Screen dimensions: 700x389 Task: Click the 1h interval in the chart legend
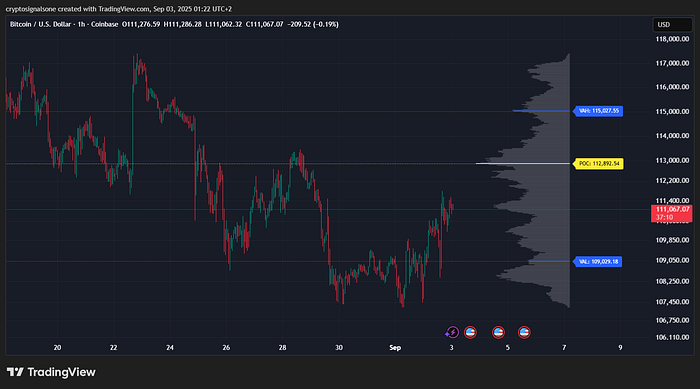click(81, 25)
